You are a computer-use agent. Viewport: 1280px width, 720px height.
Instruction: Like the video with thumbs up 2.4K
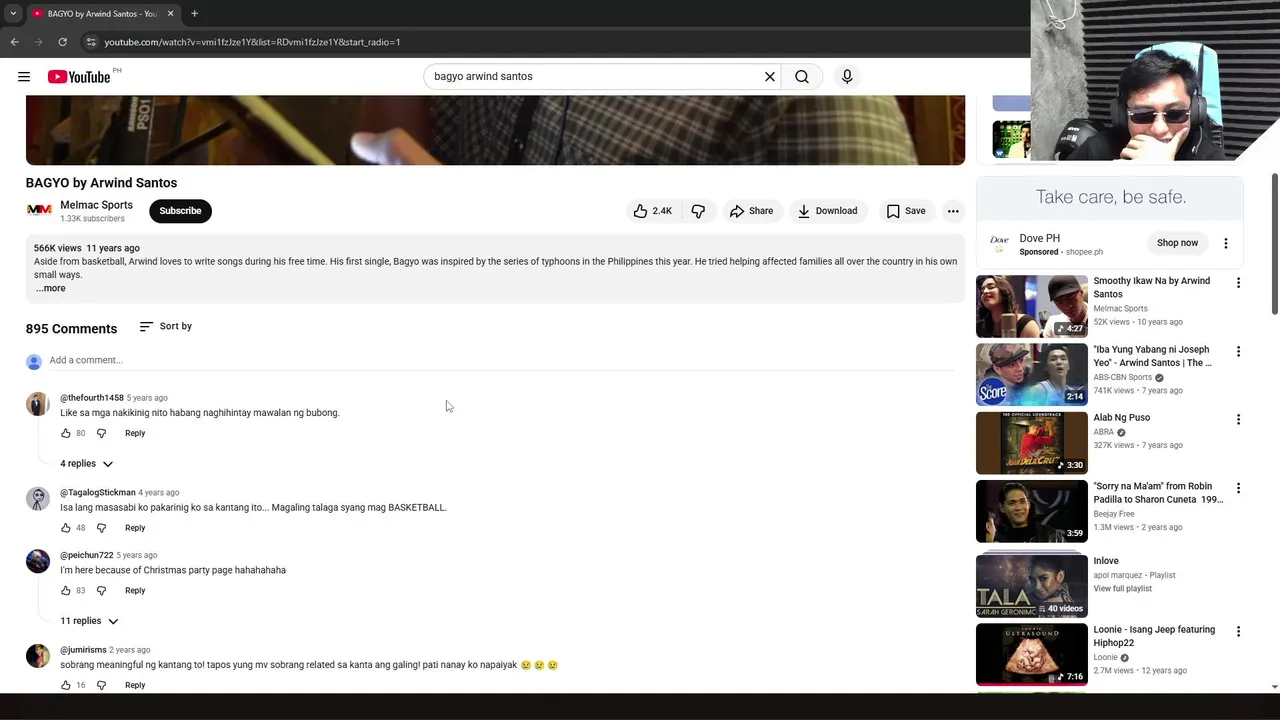pyautogui.click(x=652, y=211)
